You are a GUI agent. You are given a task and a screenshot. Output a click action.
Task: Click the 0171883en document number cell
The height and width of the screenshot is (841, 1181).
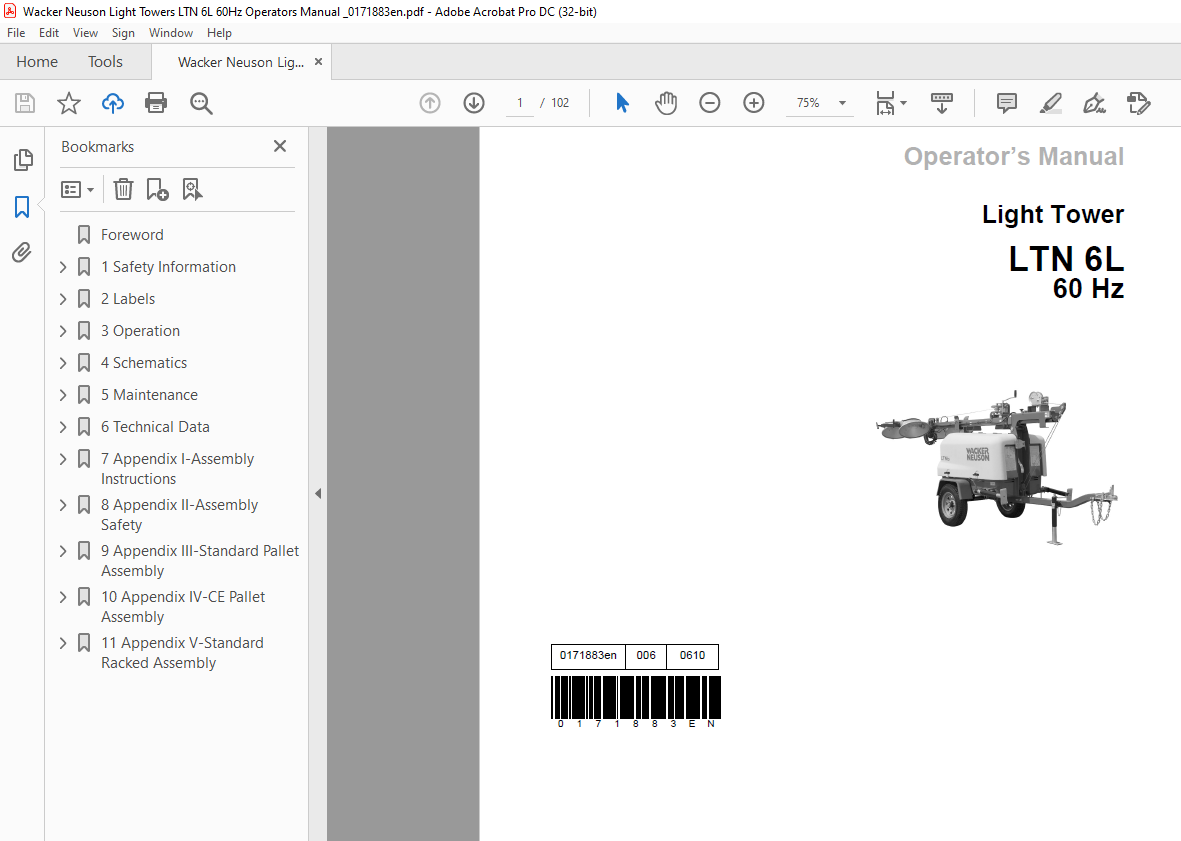[588, 656]
